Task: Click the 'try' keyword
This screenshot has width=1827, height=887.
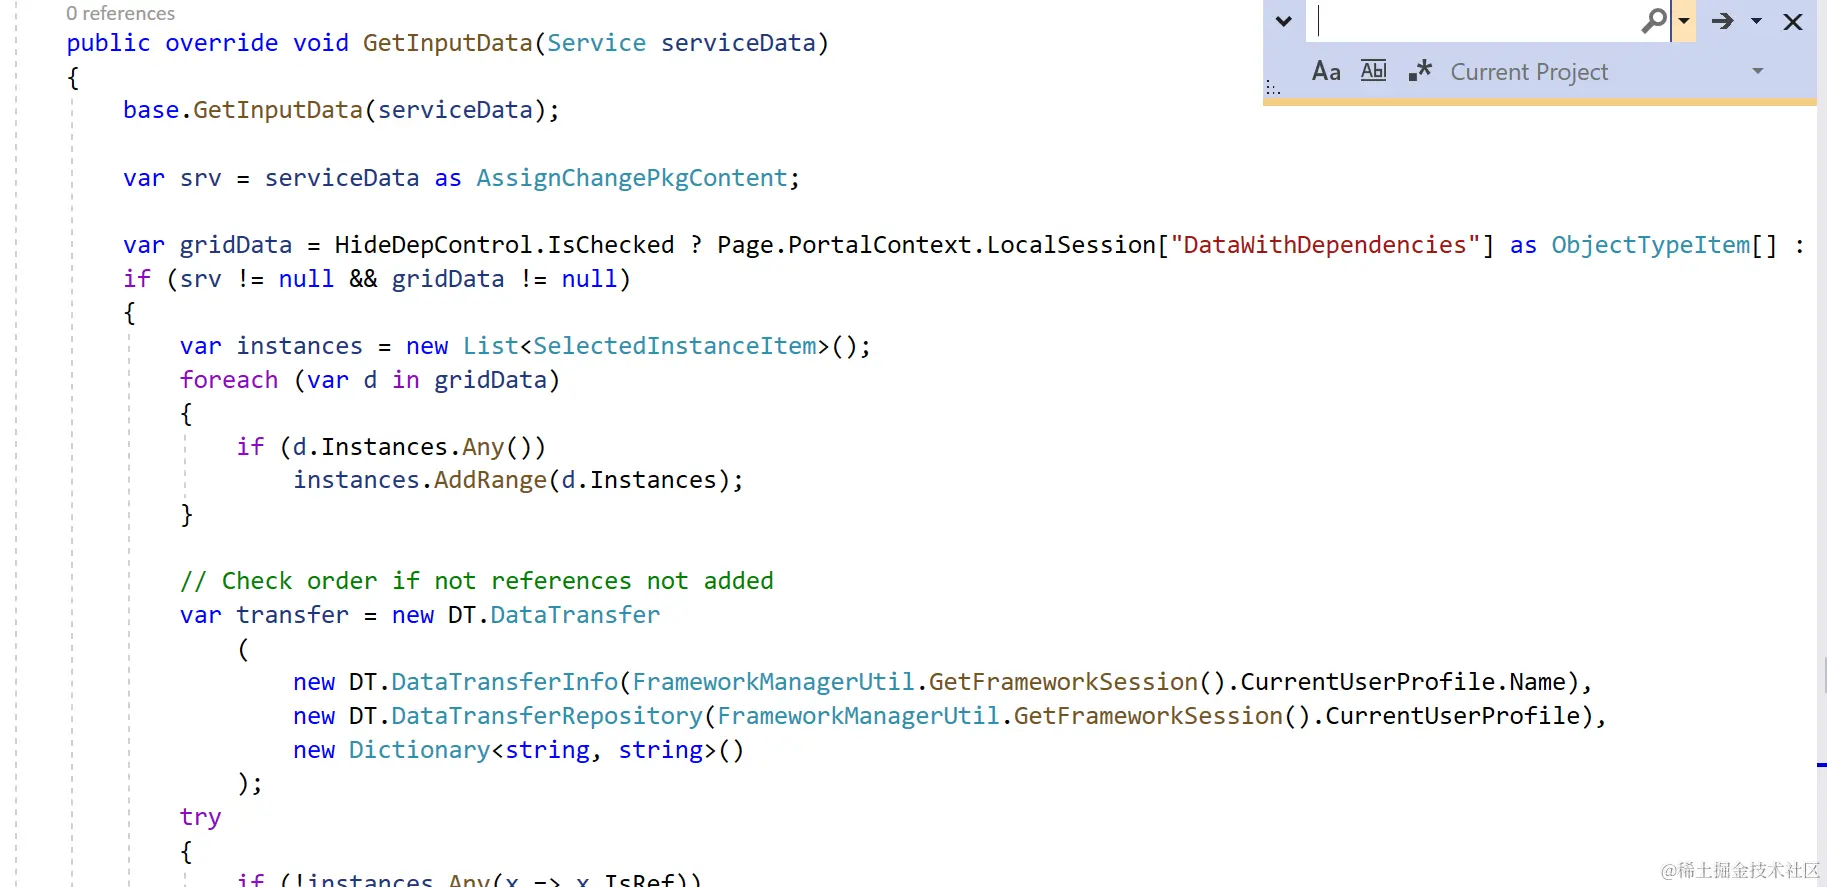Action: [201, 817]
